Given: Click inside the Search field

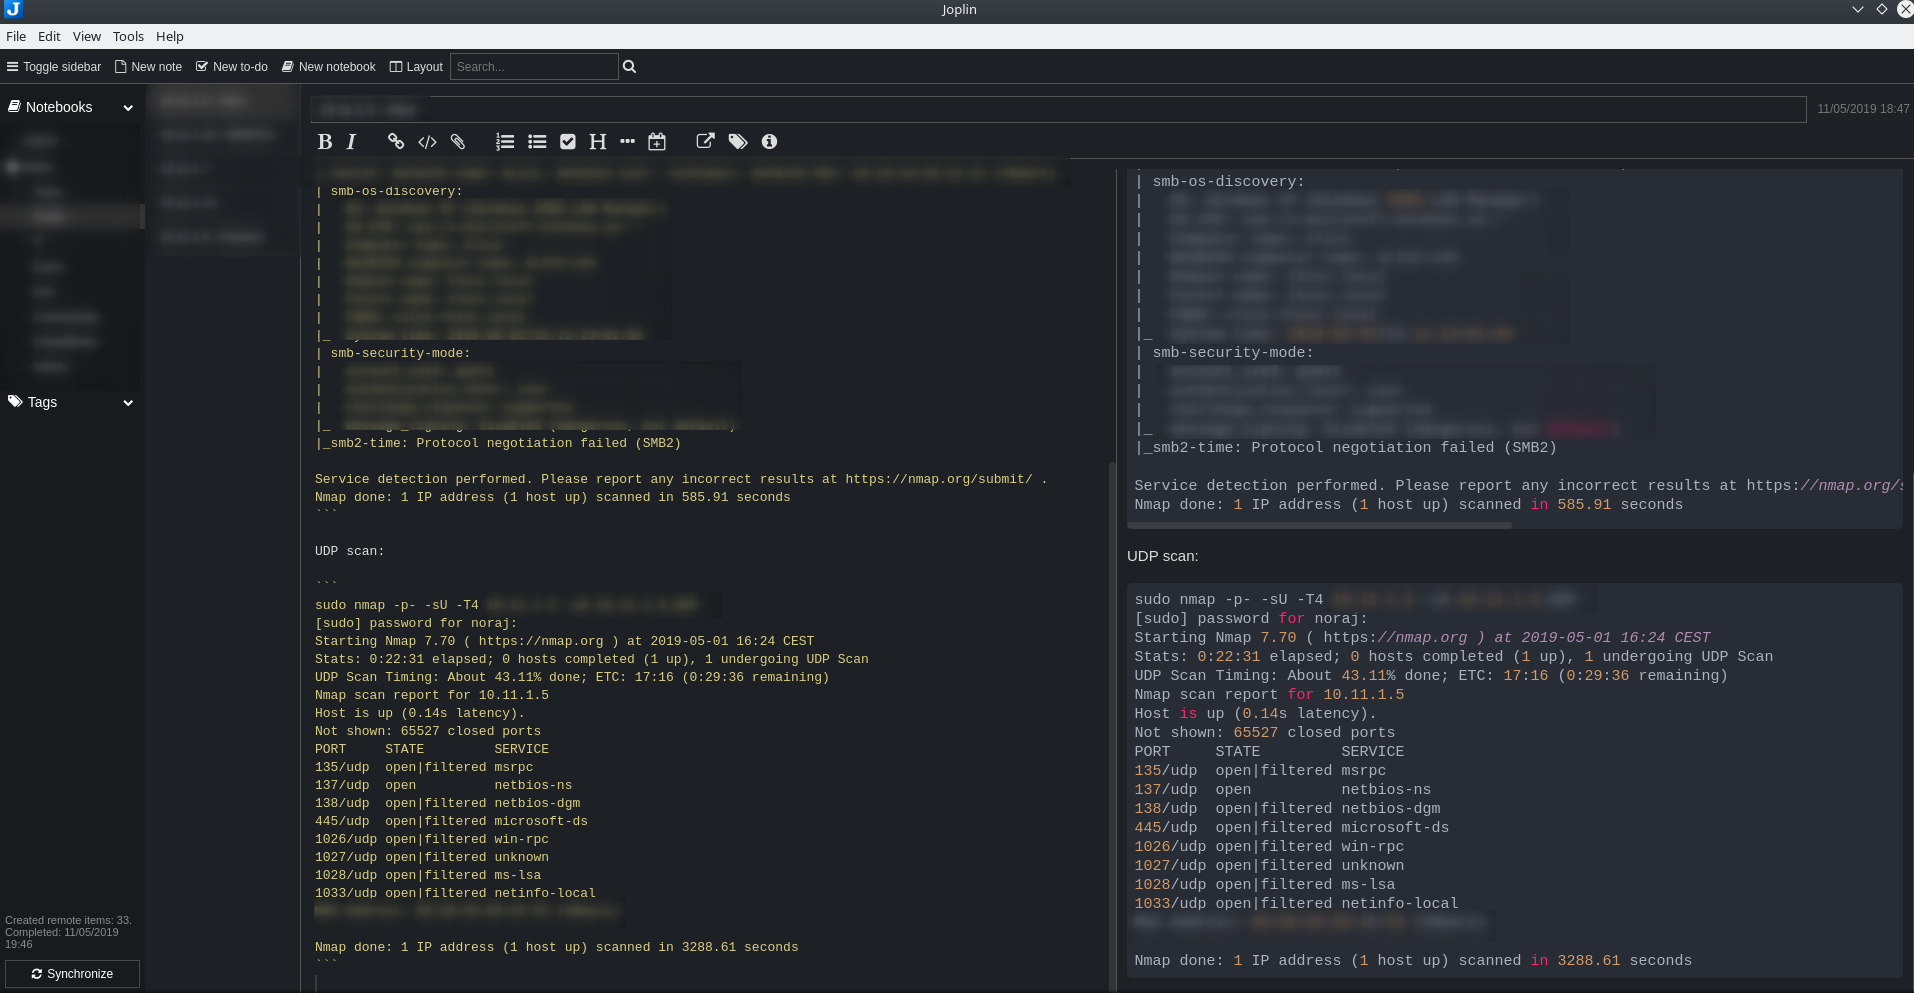Looking at the screenshot, I should point(534,66).
